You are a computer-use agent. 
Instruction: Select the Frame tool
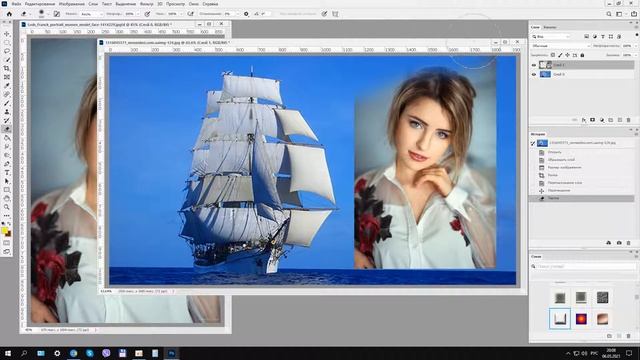pyautogui.click(x=7, y=77)
